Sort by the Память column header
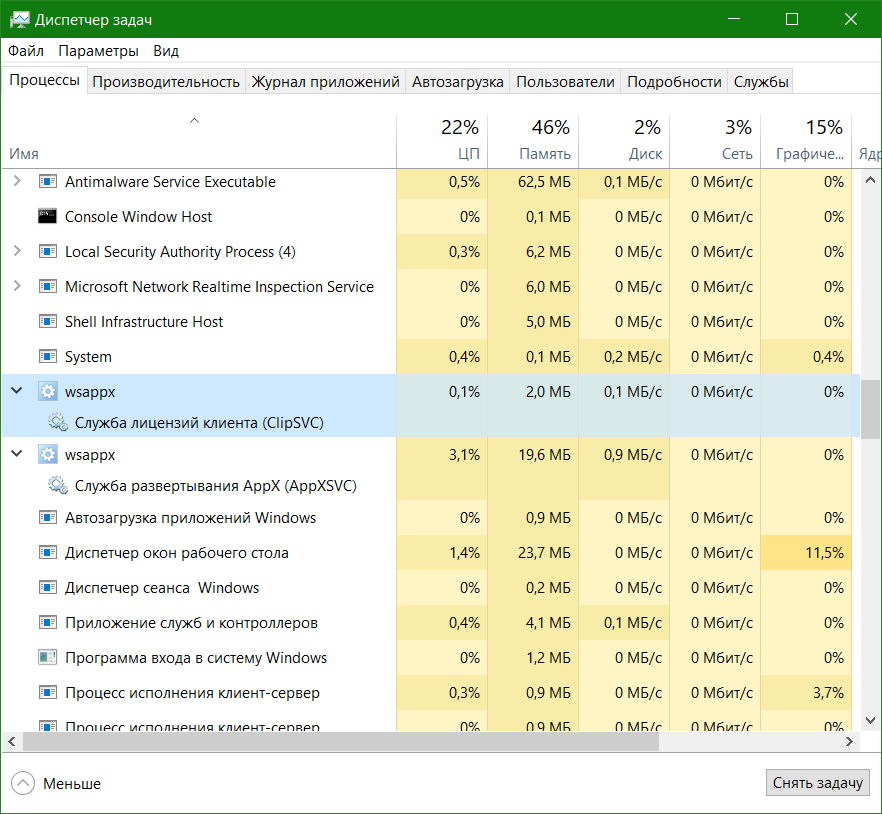 (533, 141)
